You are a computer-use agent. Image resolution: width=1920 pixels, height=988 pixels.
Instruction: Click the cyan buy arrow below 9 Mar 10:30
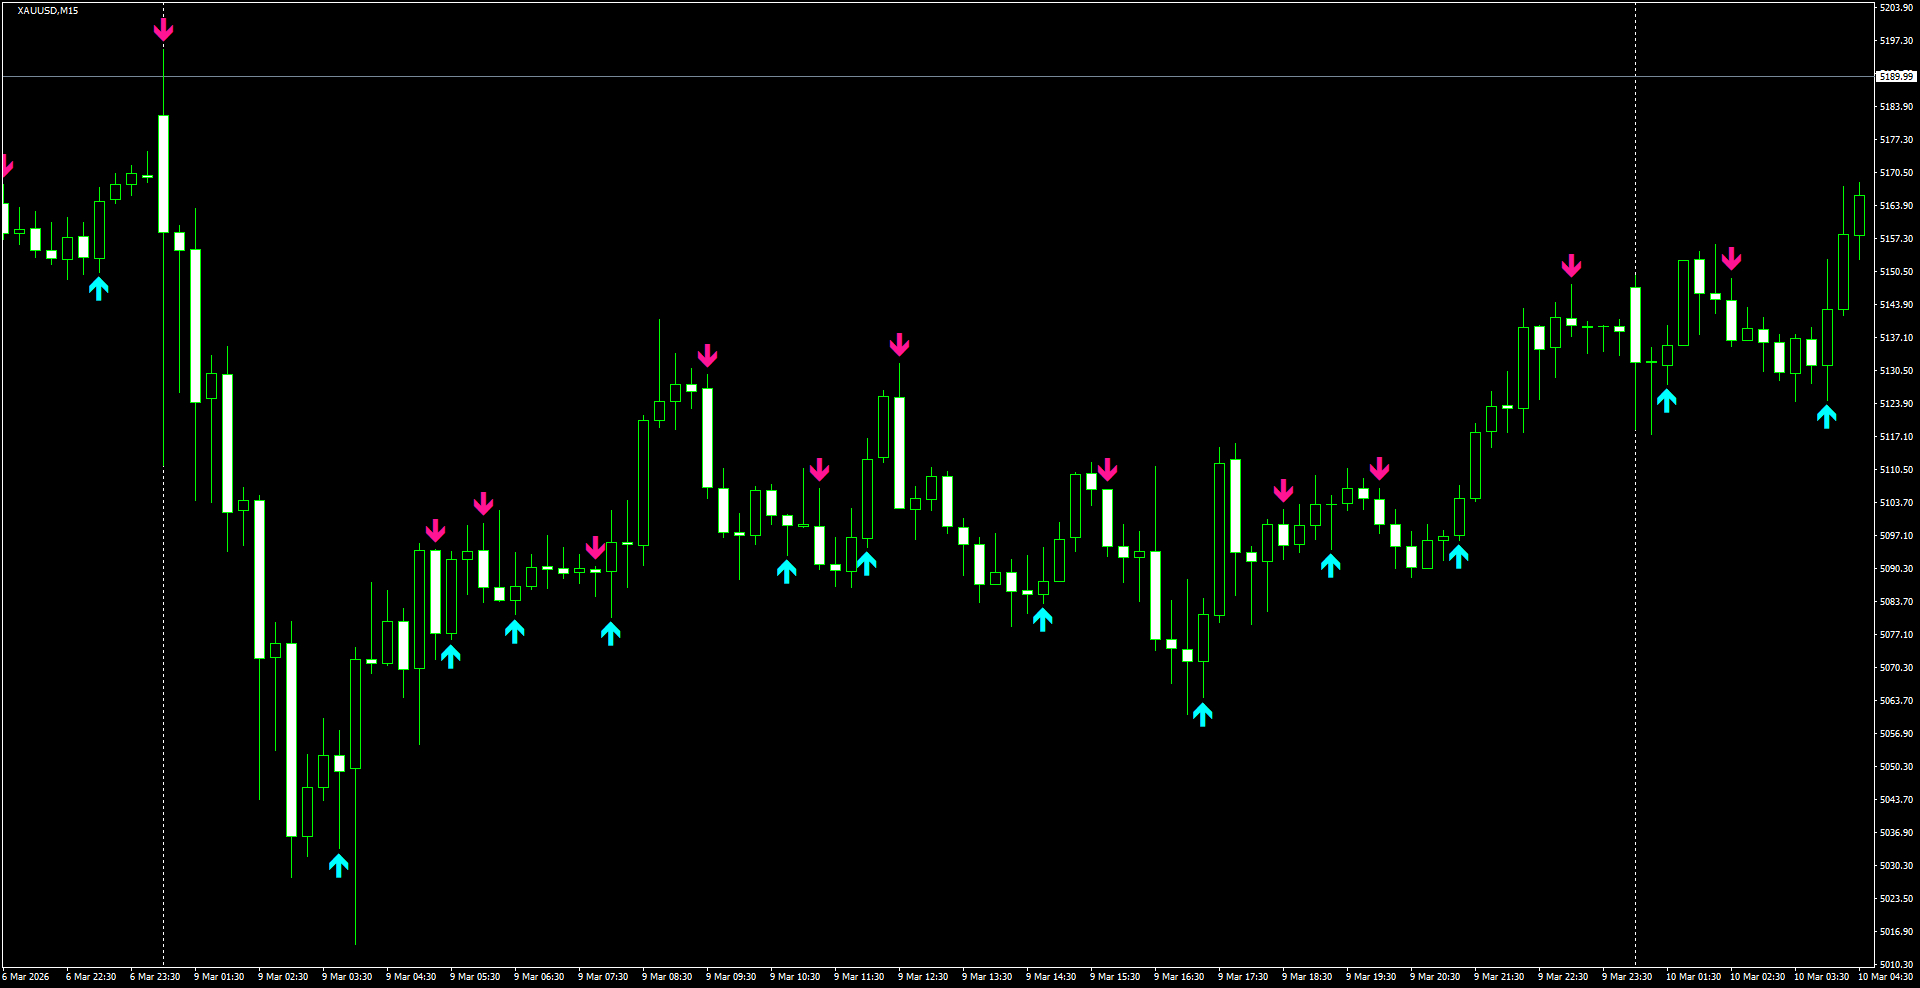[x=787, y=570]
